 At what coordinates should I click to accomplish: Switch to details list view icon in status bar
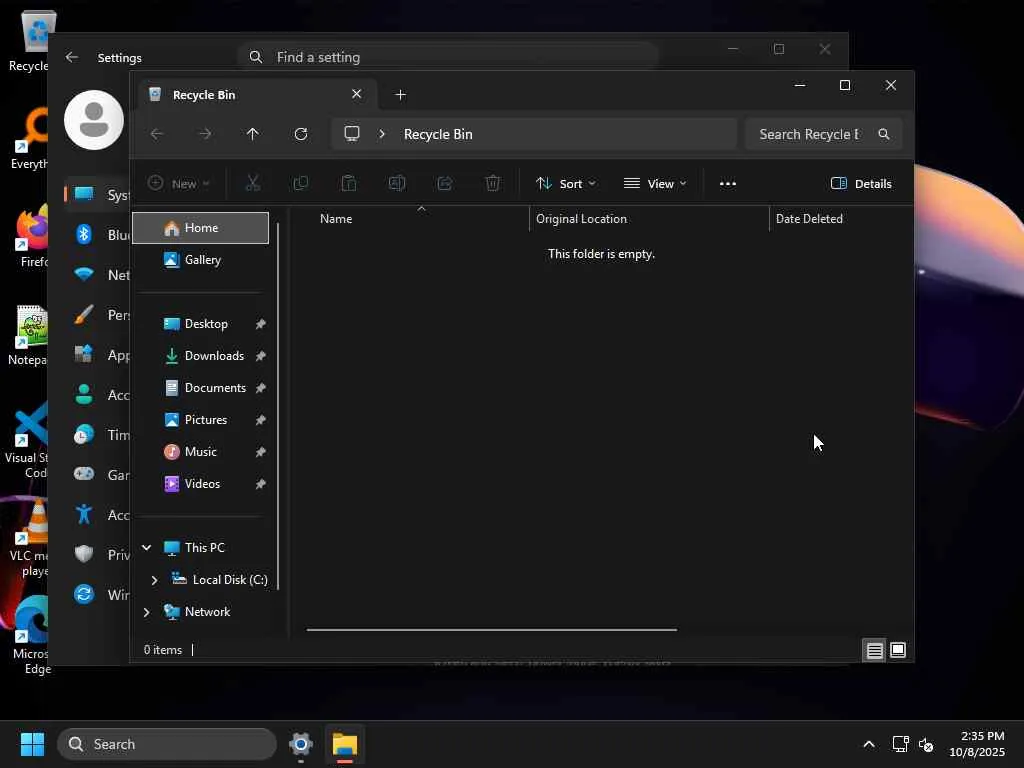pos(874,650)
